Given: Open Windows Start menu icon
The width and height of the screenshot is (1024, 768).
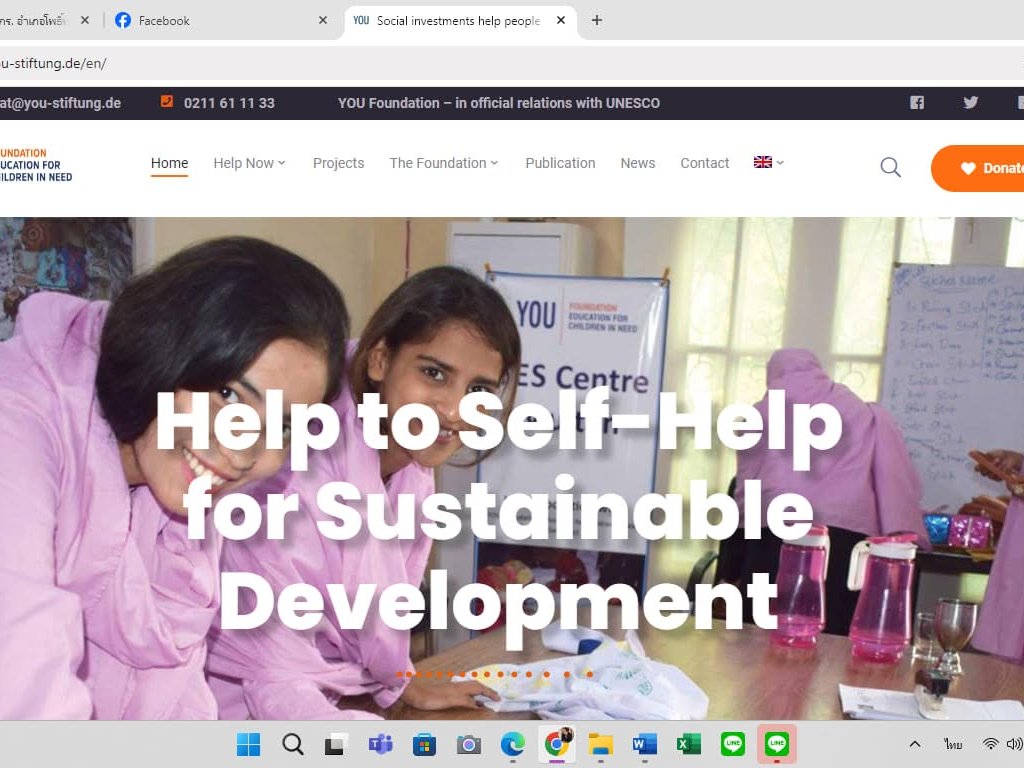Looking at the screenshot, I should [x=248, y=744].
